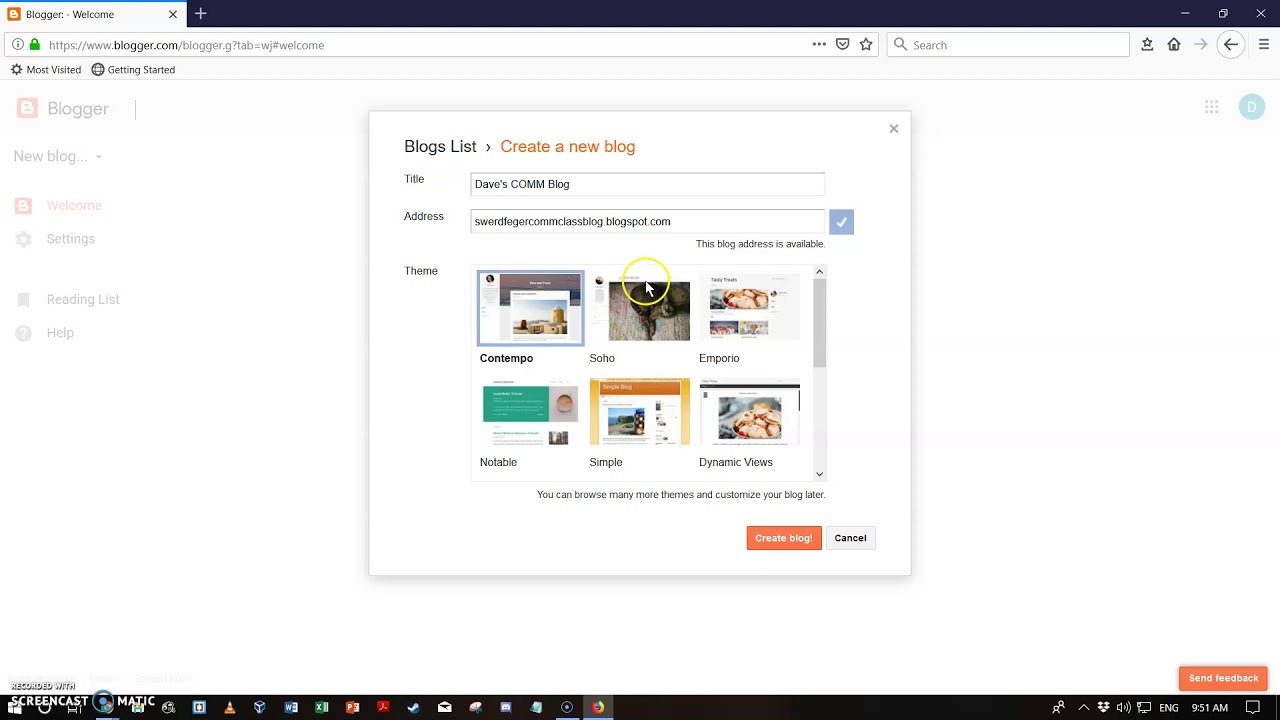Select the Soho theme thumbnail
Screen dimensions: 1280x720
point(640,308)
